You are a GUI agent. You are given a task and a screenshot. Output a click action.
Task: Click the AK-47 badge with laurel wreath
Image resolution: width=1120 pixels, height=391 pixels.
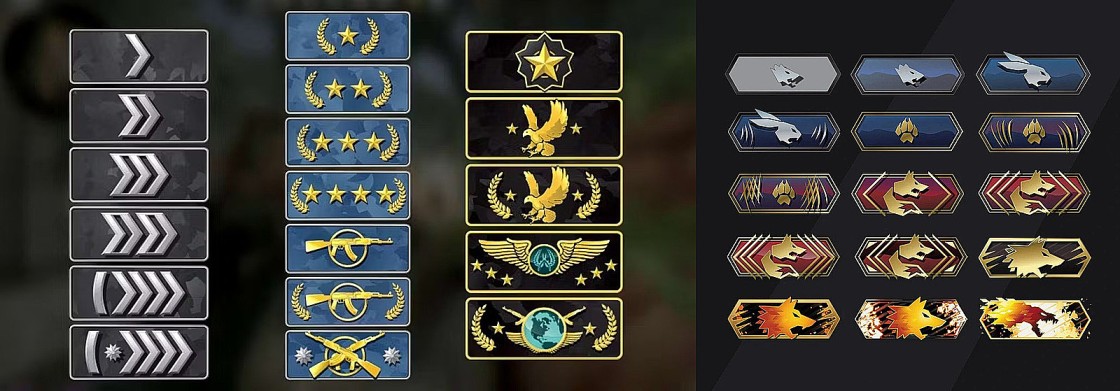pos(348,302)
